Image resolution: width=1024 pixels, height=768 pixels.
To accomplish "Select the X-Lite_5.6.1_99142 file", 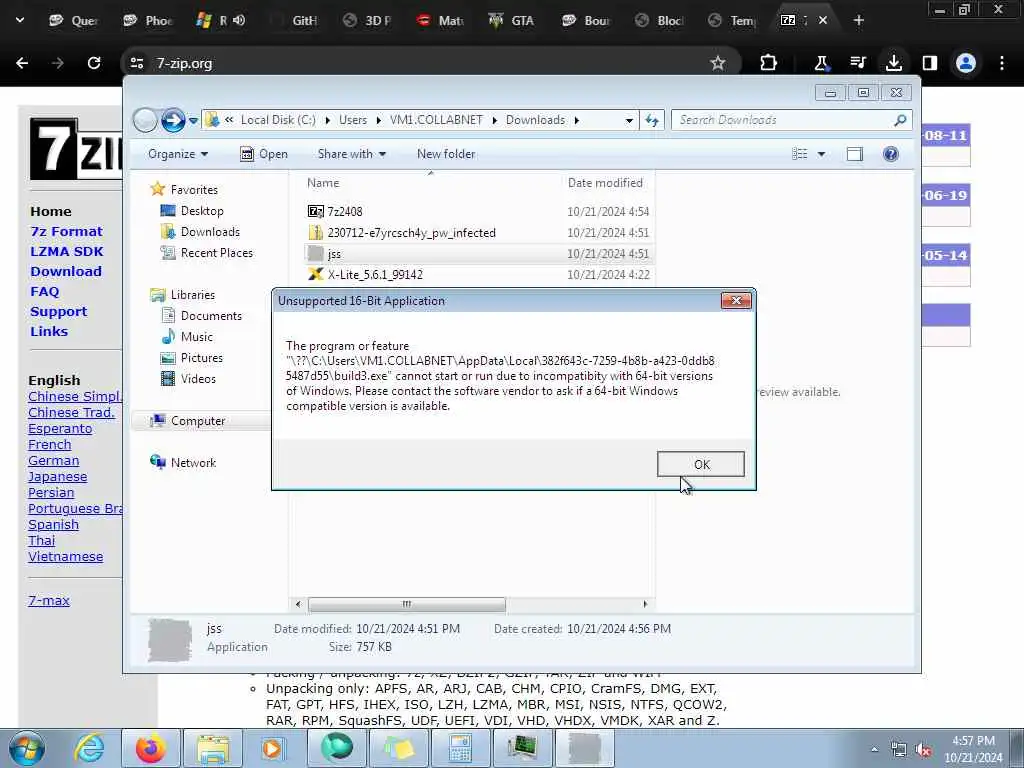I will point(478,274).
